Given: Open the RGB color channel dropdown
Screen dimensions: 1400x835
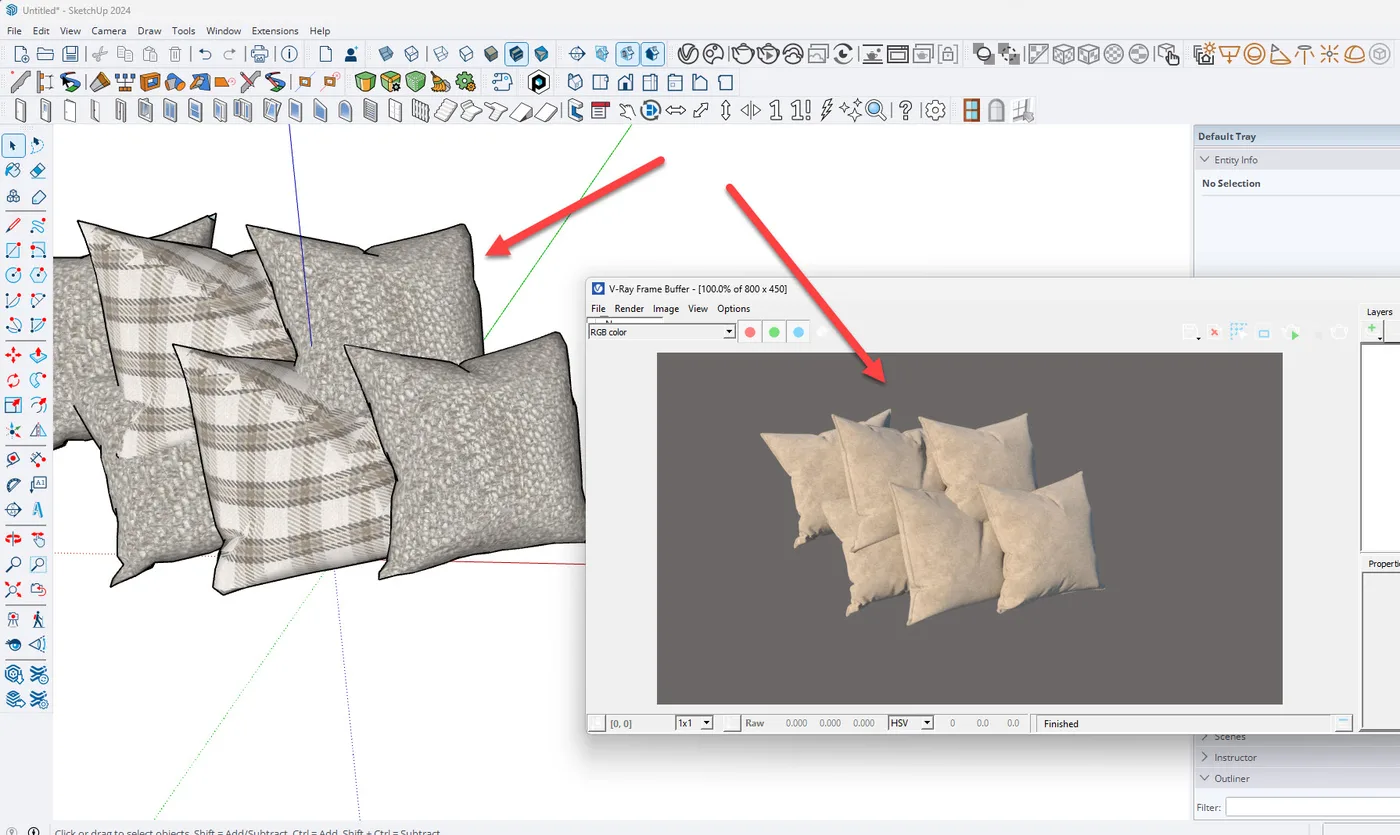Looking at the screenshot, I should [x=727, y=331].
